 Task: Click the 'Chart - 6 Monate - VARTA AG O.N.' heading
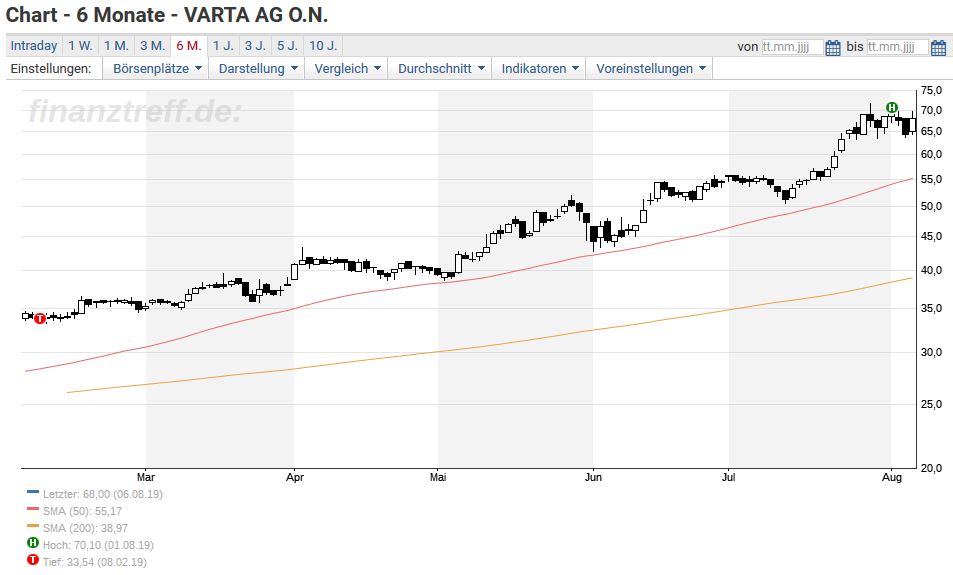click(167, 15)
